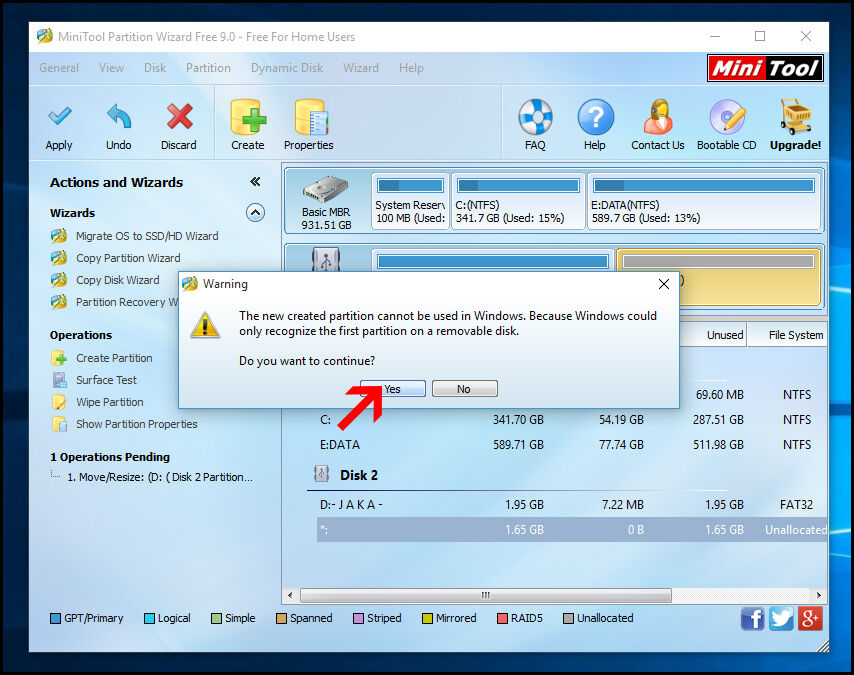Click the scrollbar right arrow
The image size is (854, 675).
click(819, 595)
